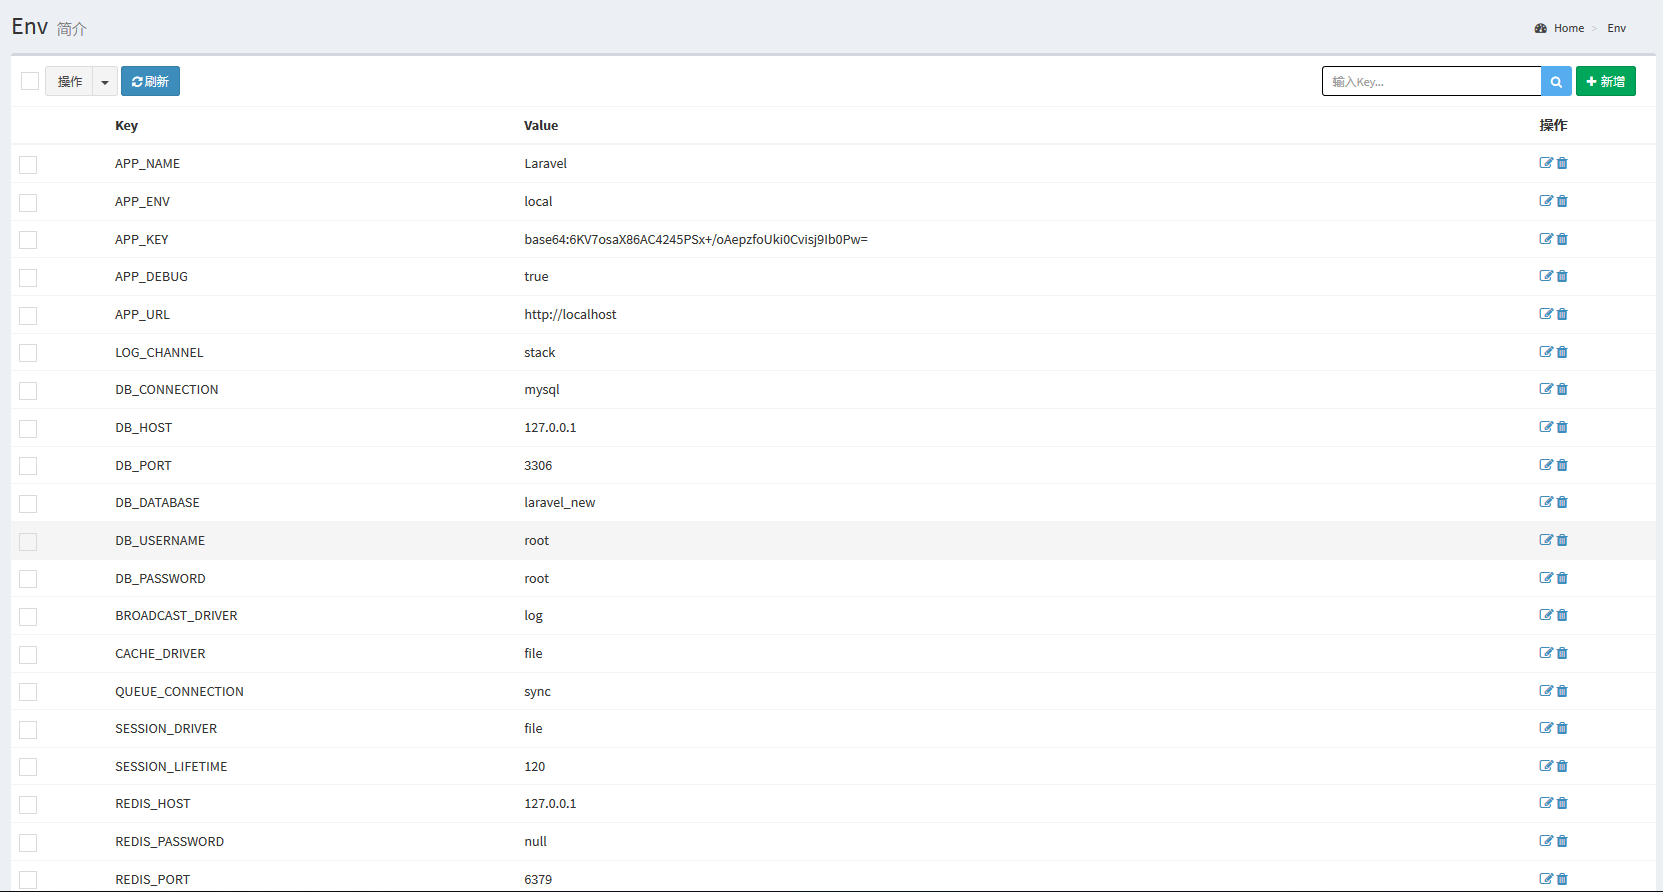Check the APP_URL row checkbox

[x=28, y=316]
